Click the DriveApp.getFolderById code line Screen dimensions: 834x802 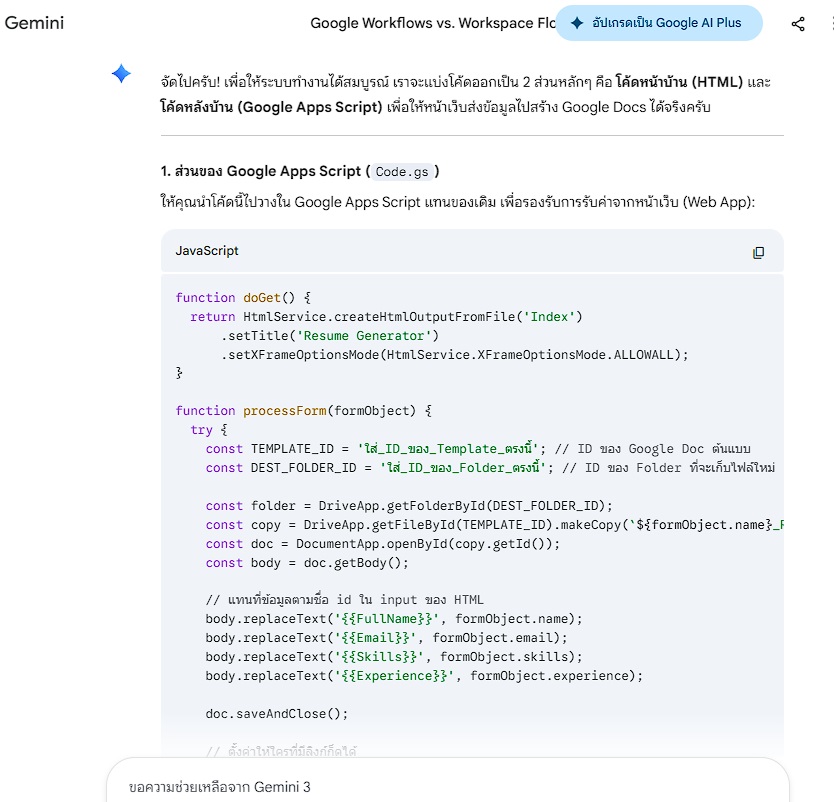[x=409, y=506]
